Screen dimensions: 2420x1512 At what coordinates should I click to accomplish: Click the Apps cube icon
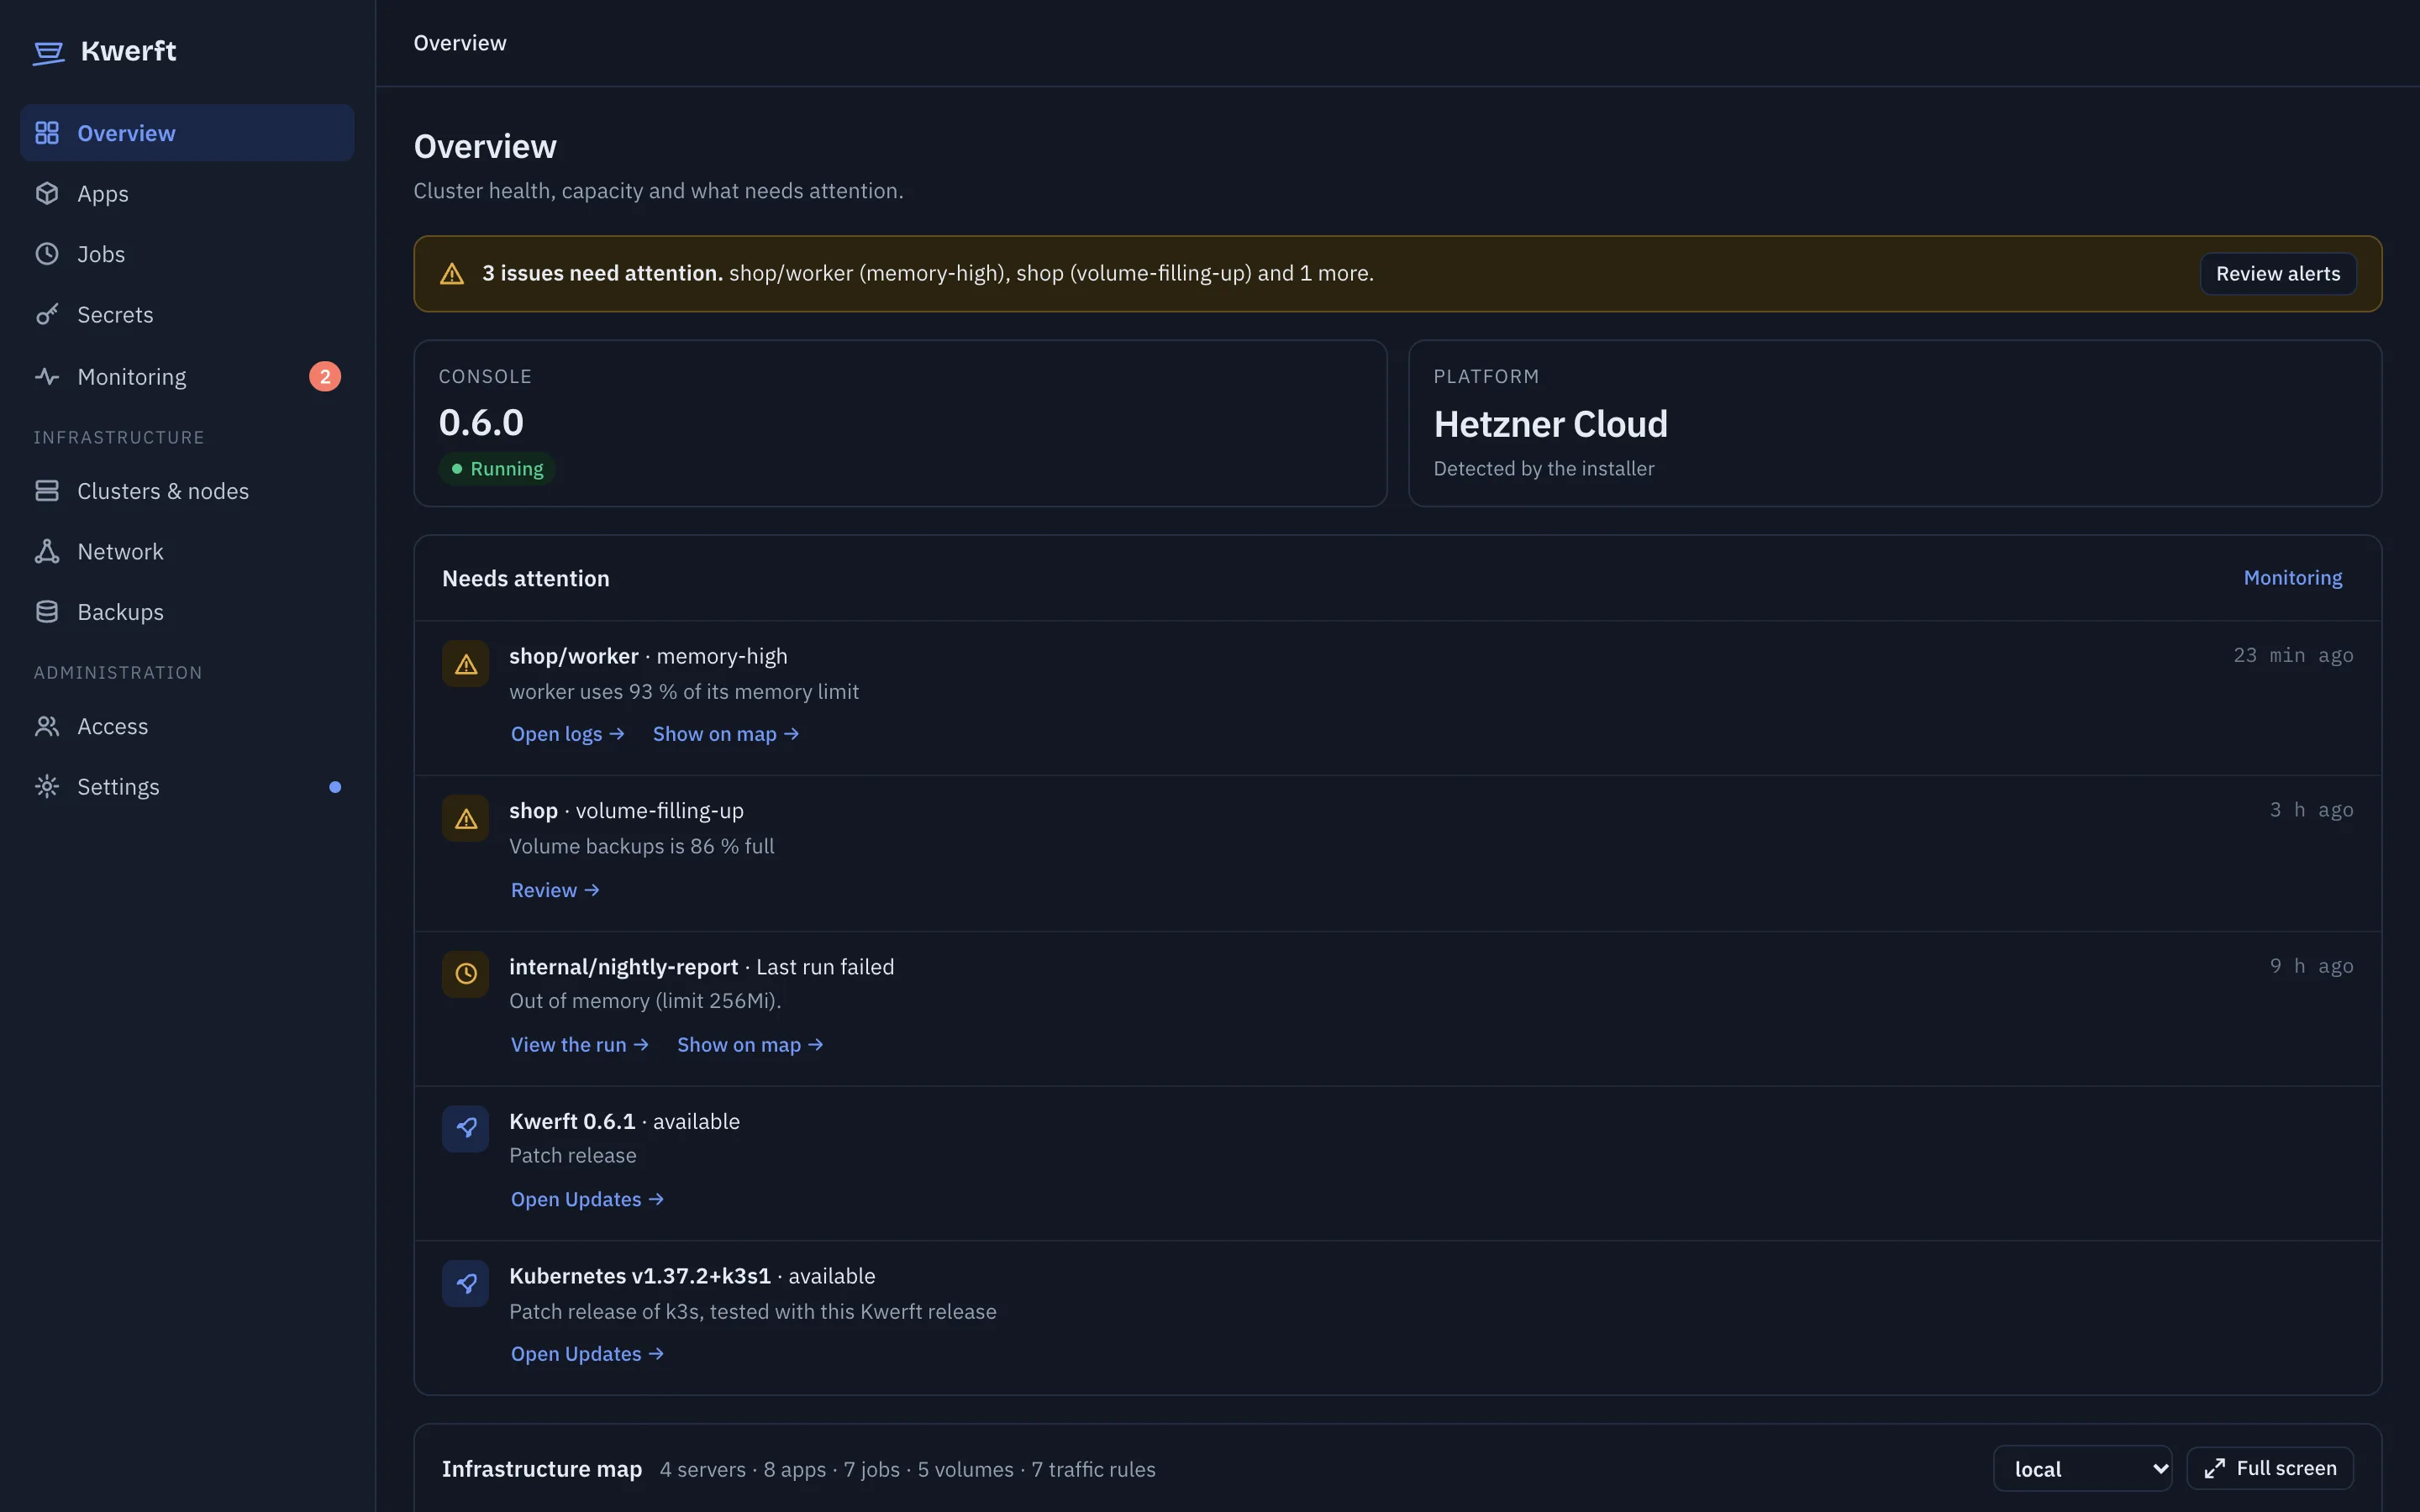coord(47,193)
